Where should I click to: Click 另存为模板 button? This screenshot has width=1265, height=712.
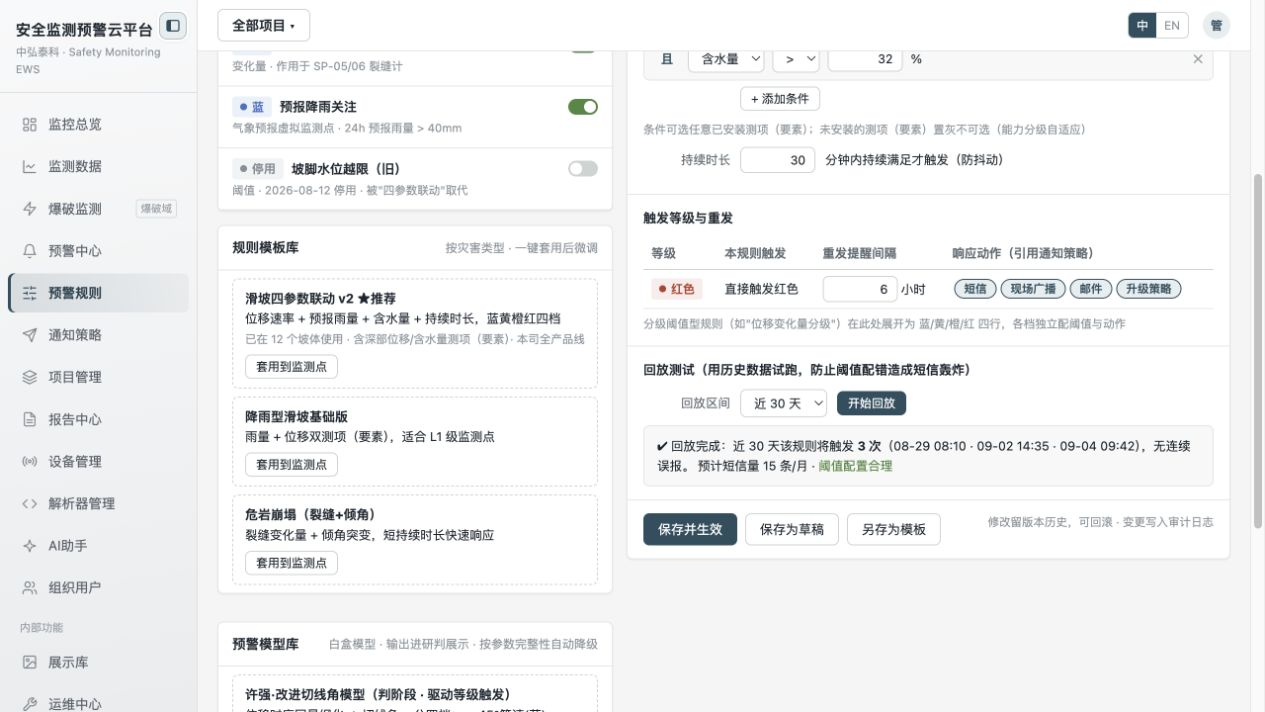coord(894,529)
